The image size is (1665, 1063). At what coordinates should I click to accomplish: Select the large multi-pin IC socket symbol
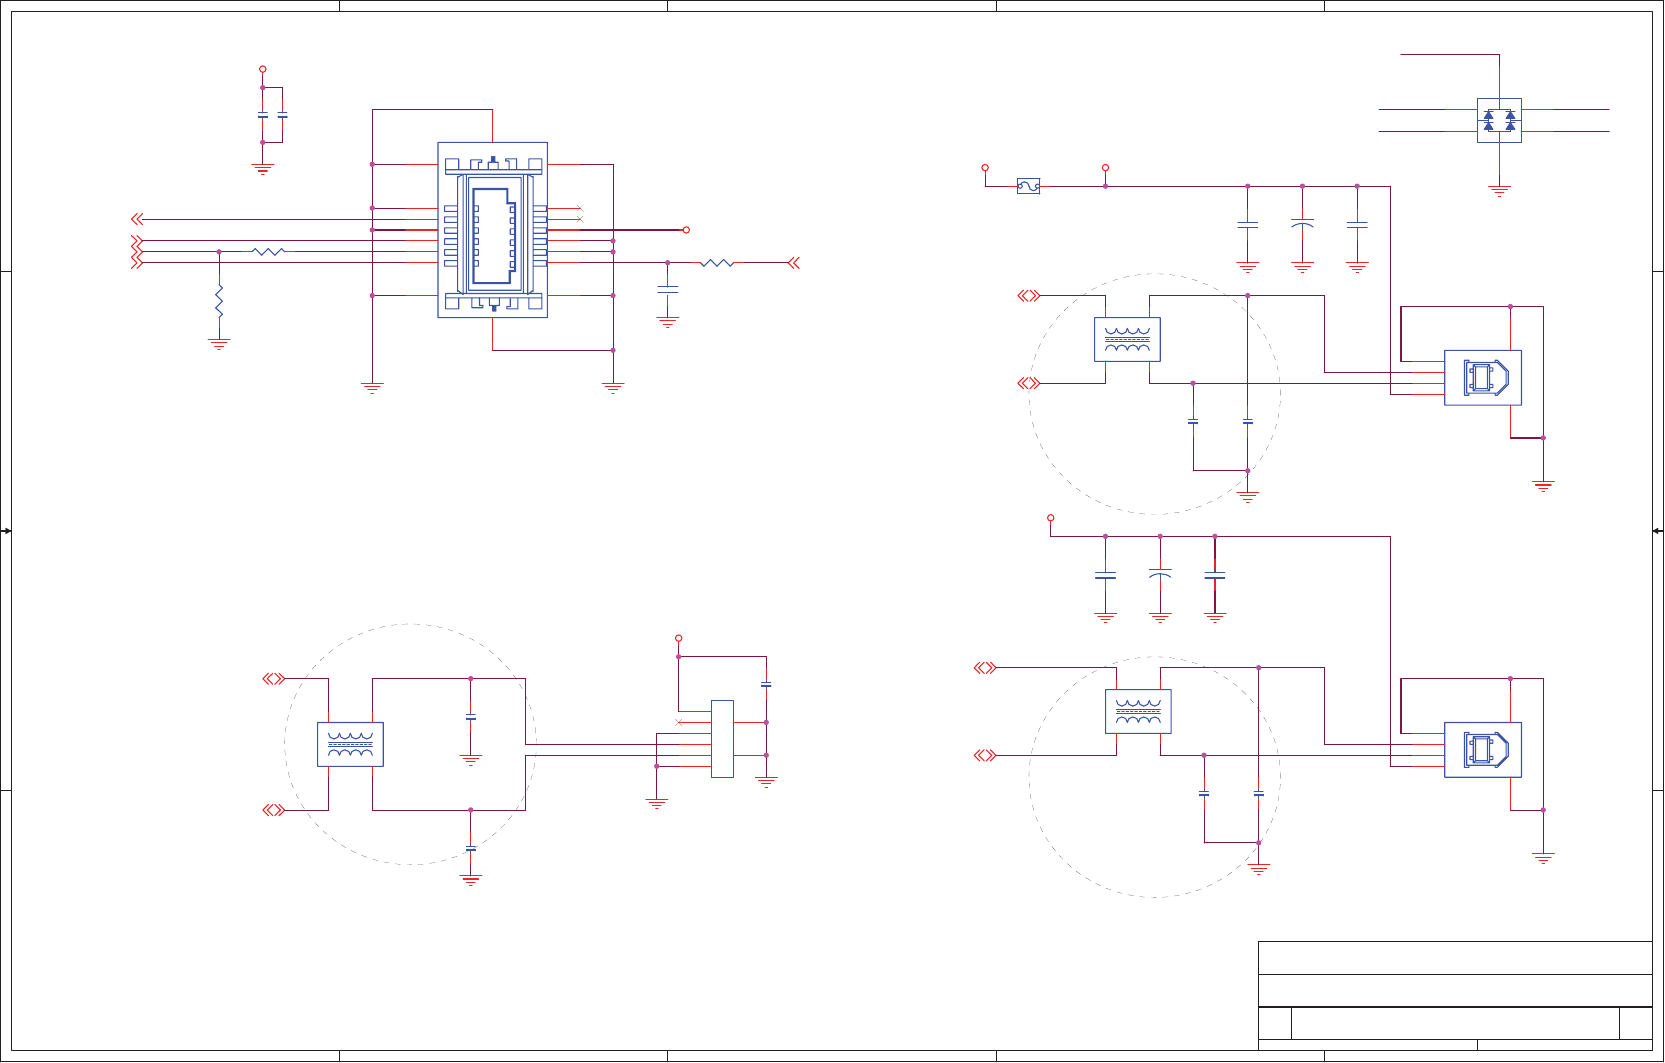[493, 230]
